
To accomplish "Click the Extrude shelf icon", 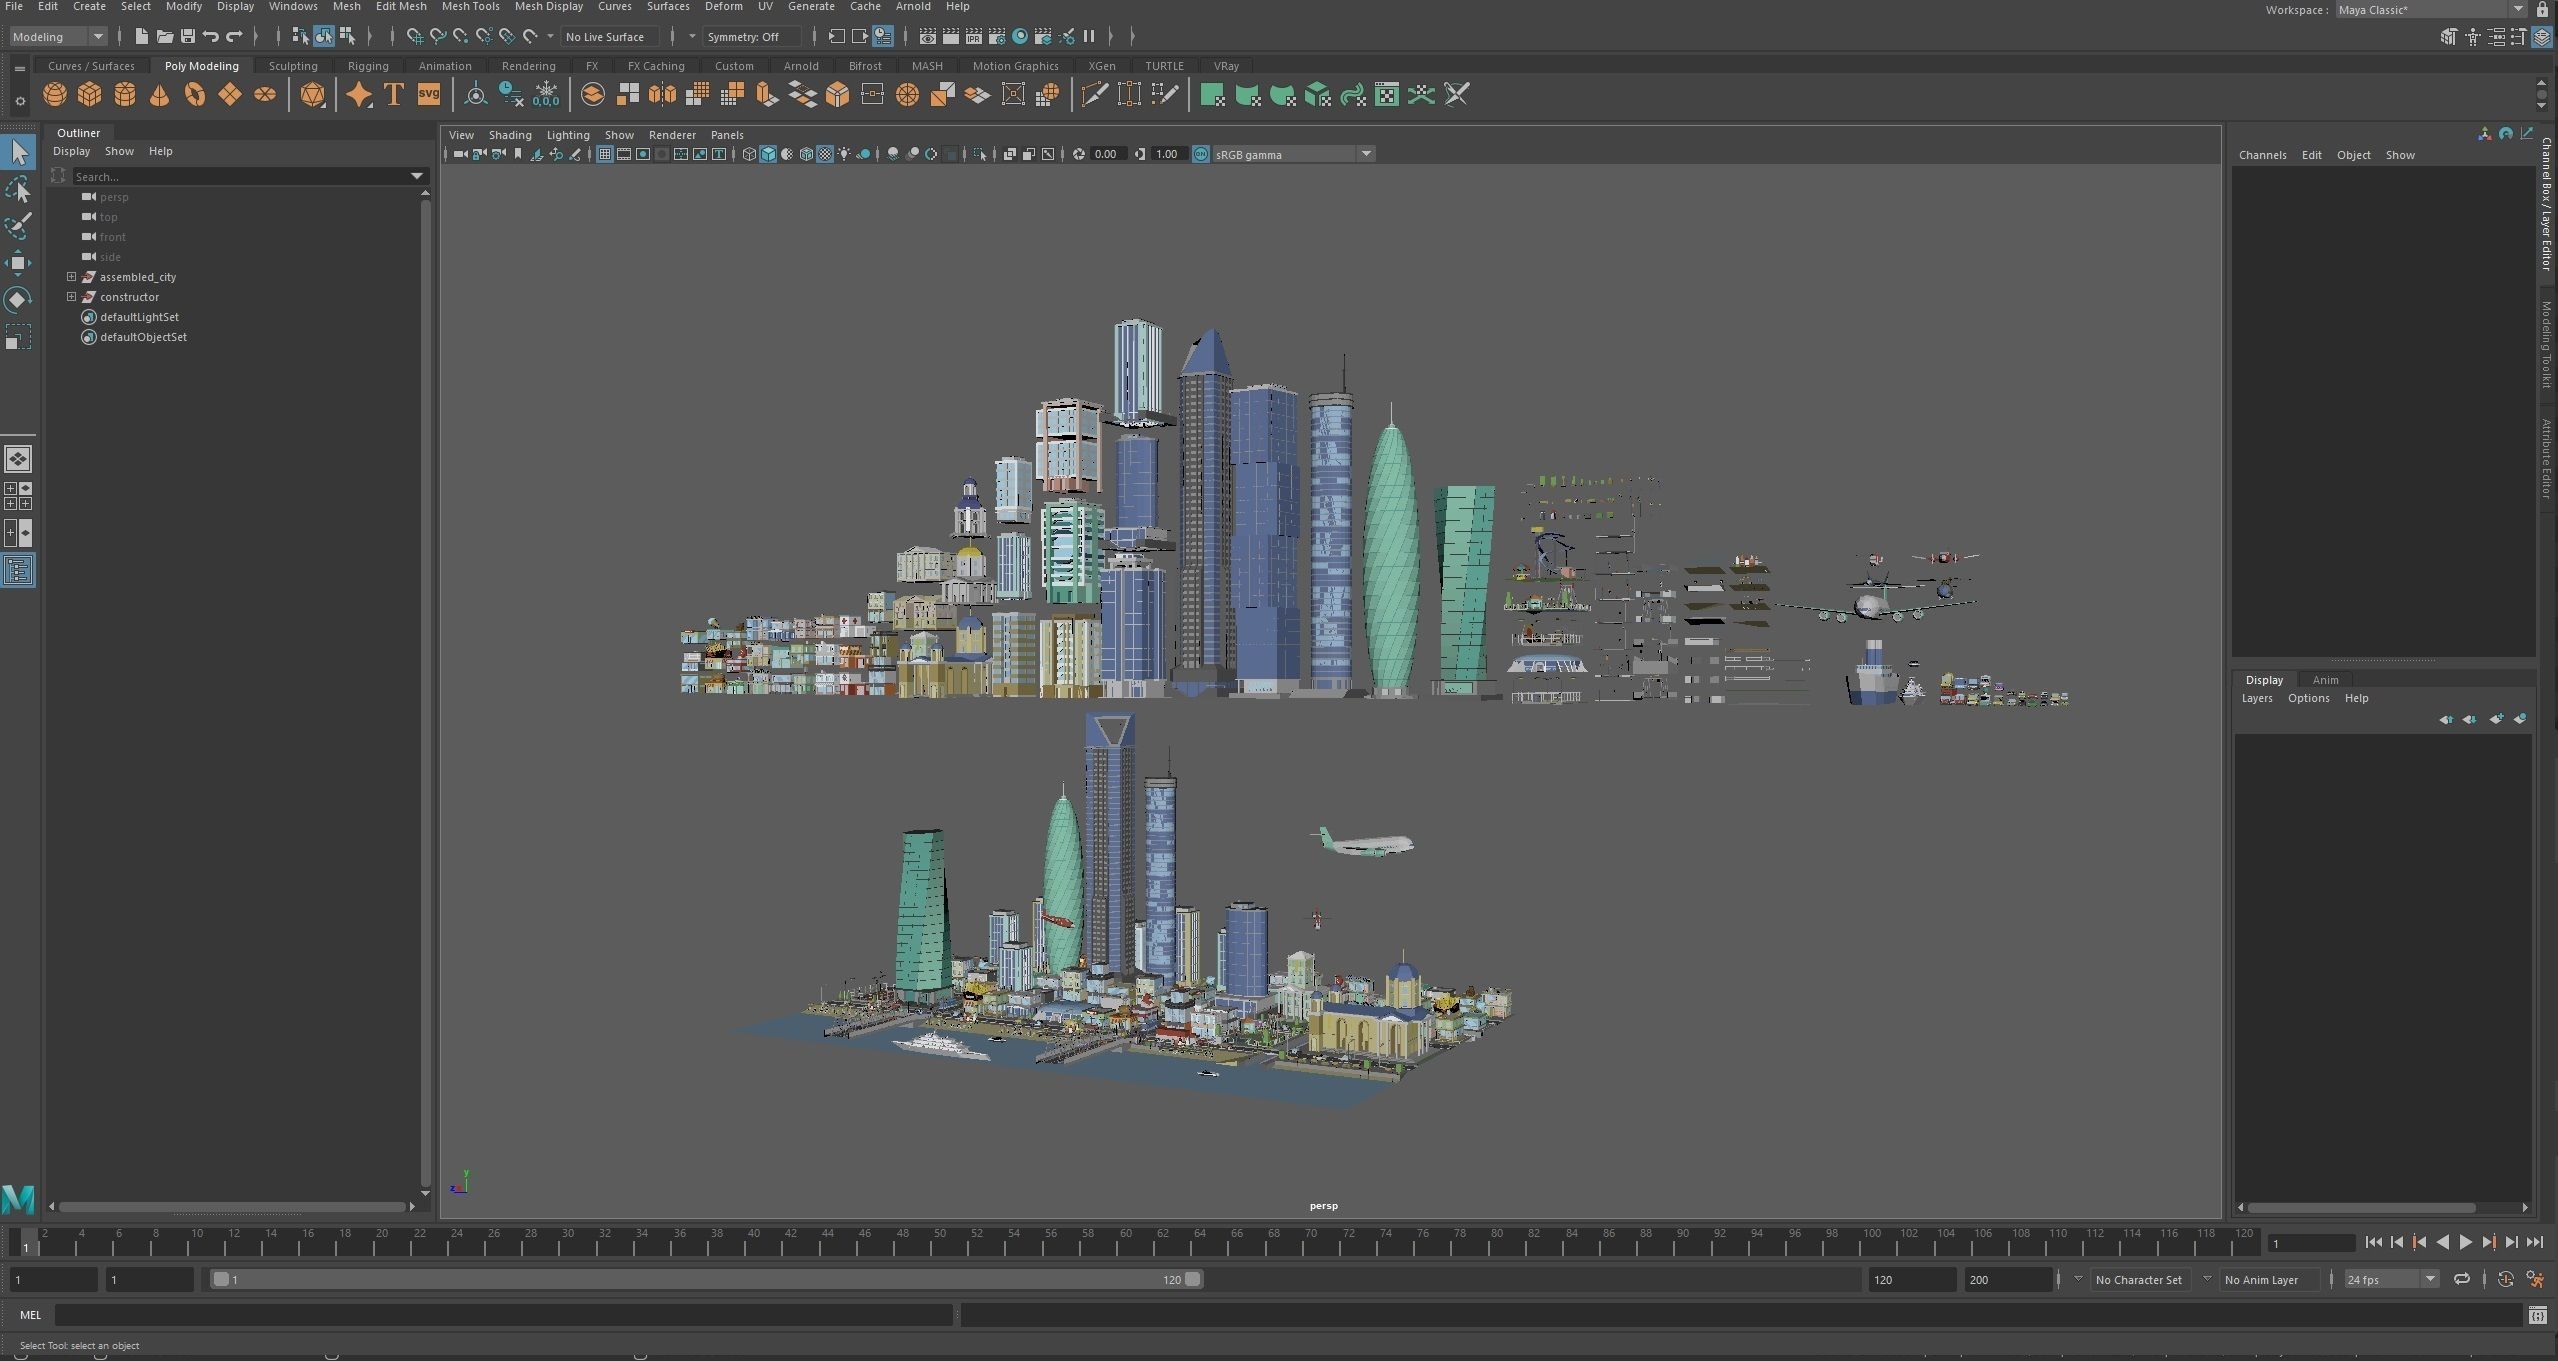I will tap(767, 95).
